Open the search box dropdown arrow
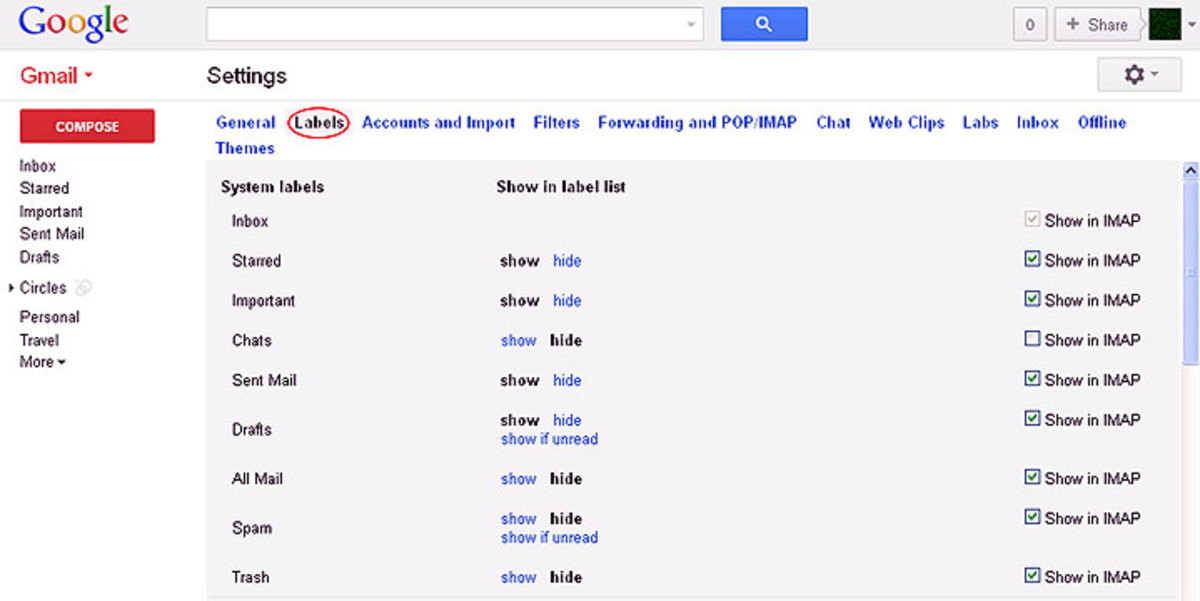The height and width of the screenshot is (601, 1200). 691,23
